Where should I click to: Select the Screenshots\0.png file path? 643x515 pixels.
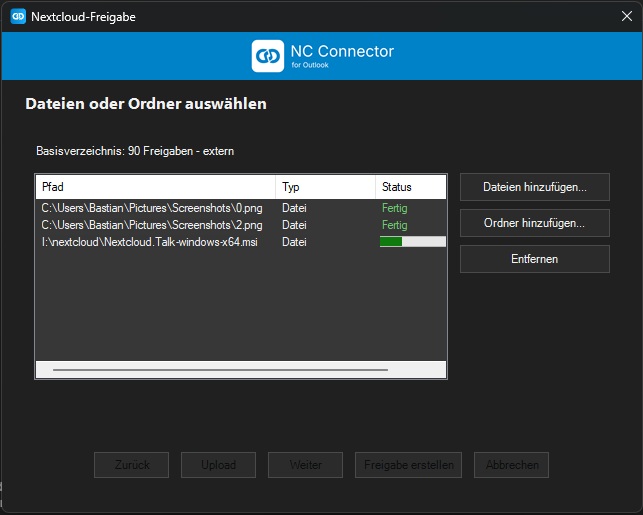152,208
